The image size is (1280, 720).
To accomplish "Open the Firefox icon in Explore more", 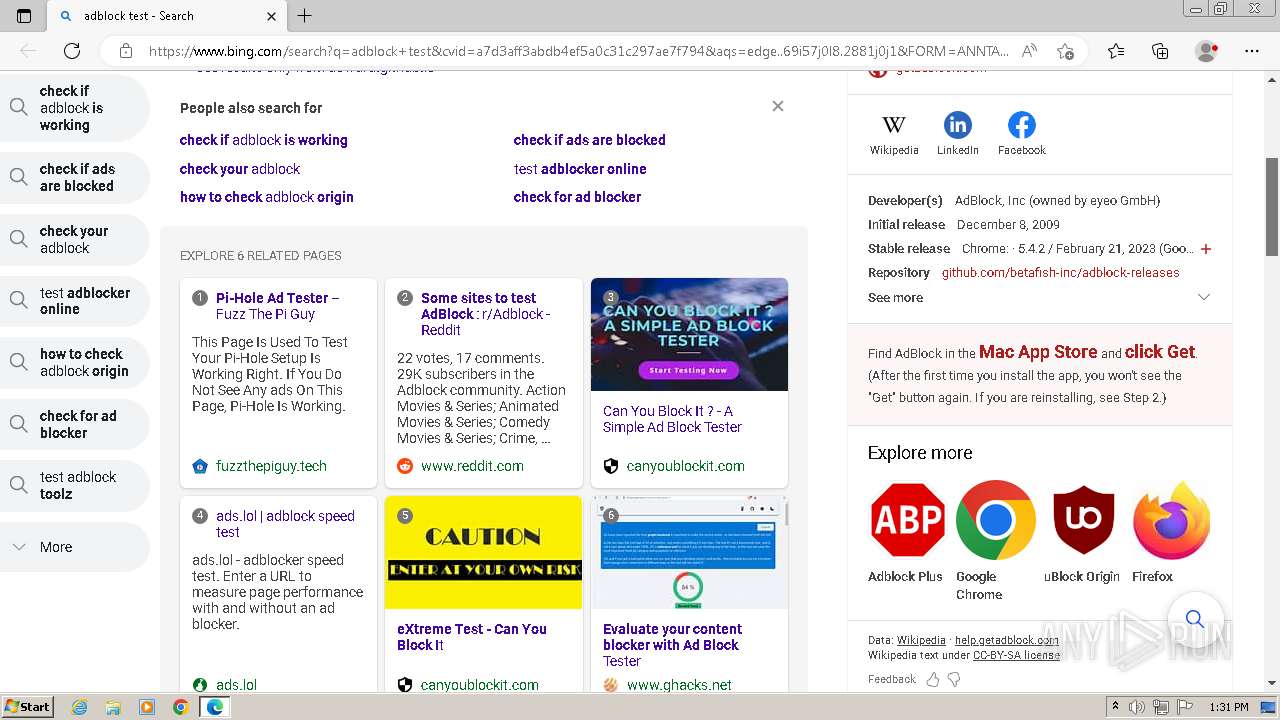I will point(1171,520).
